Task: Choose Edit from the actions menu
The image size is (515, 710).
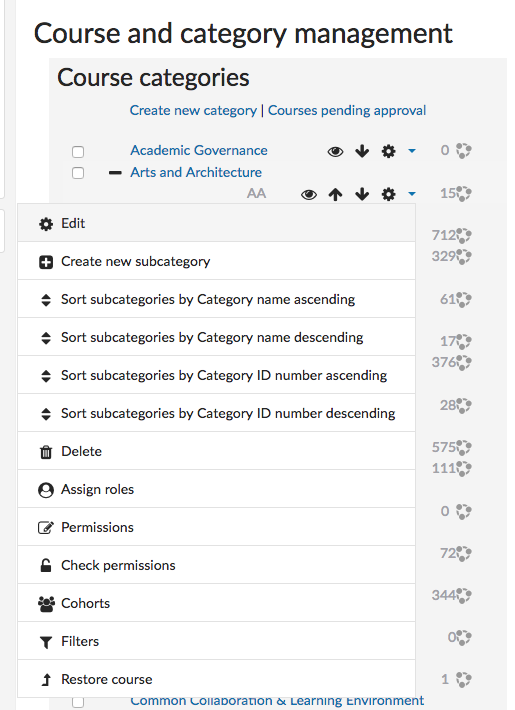Action: click(217, 223)
